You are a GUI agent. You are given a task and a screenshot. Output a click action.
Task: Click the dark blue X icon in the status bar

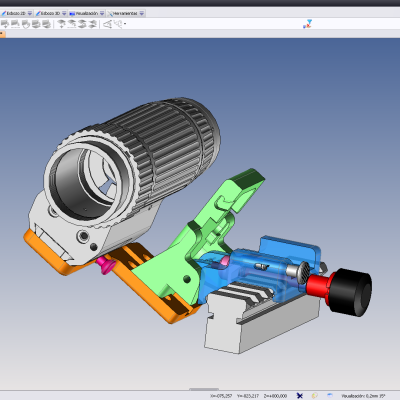[x=300, y=396]
